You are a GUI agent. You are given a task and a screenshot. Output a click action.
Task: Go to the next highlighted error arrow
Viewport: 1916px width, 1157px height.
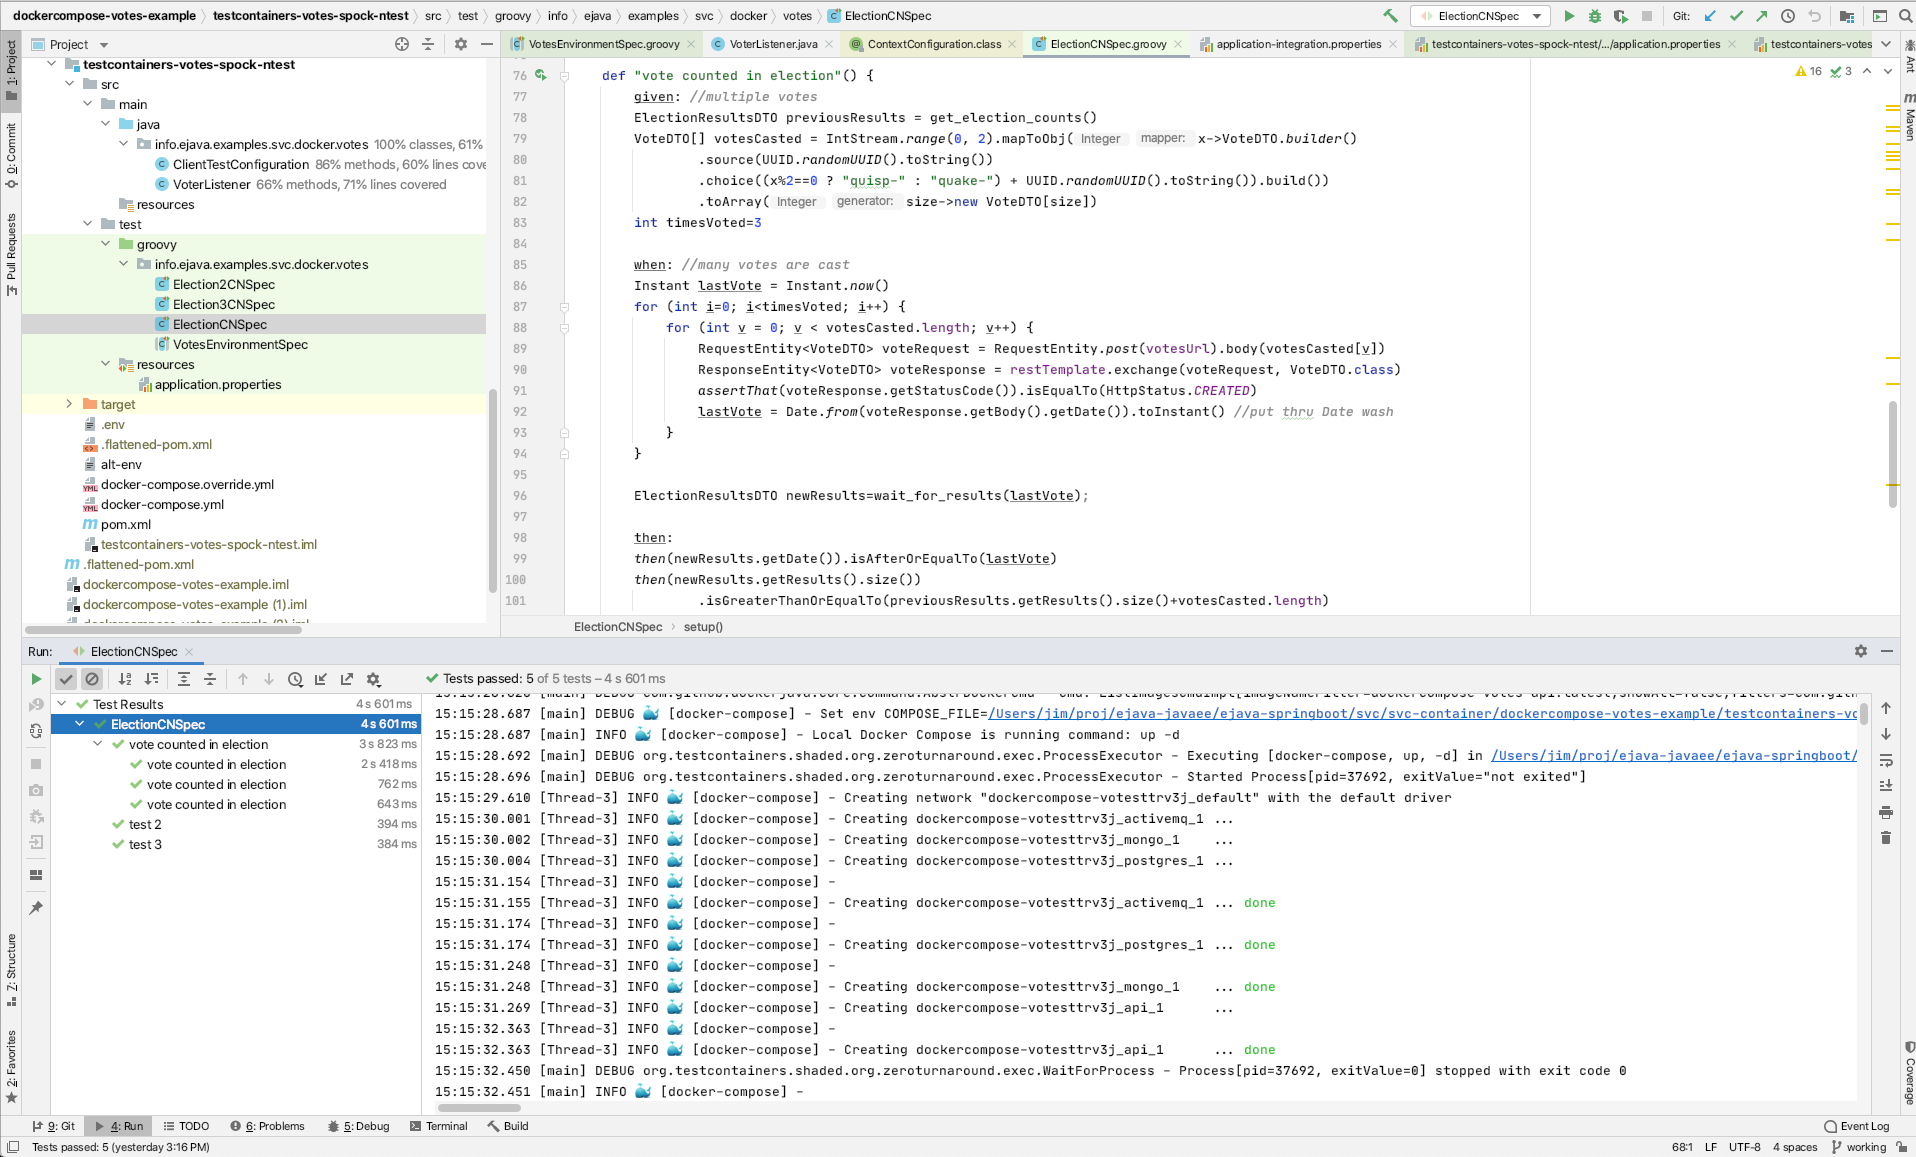pos(1888,71)
